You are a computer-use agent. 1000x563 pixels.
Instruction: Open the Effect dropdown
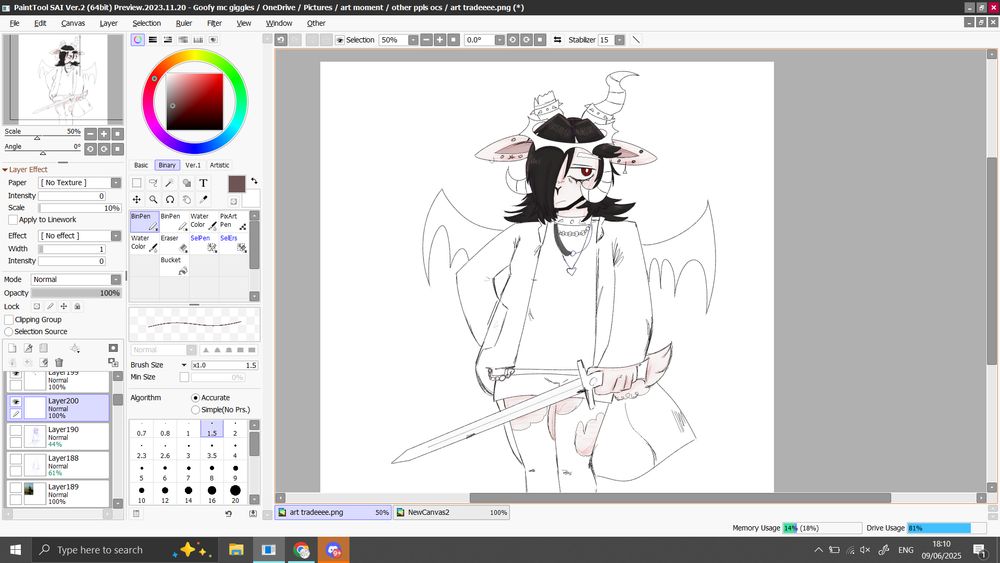[x=115, y=235]
